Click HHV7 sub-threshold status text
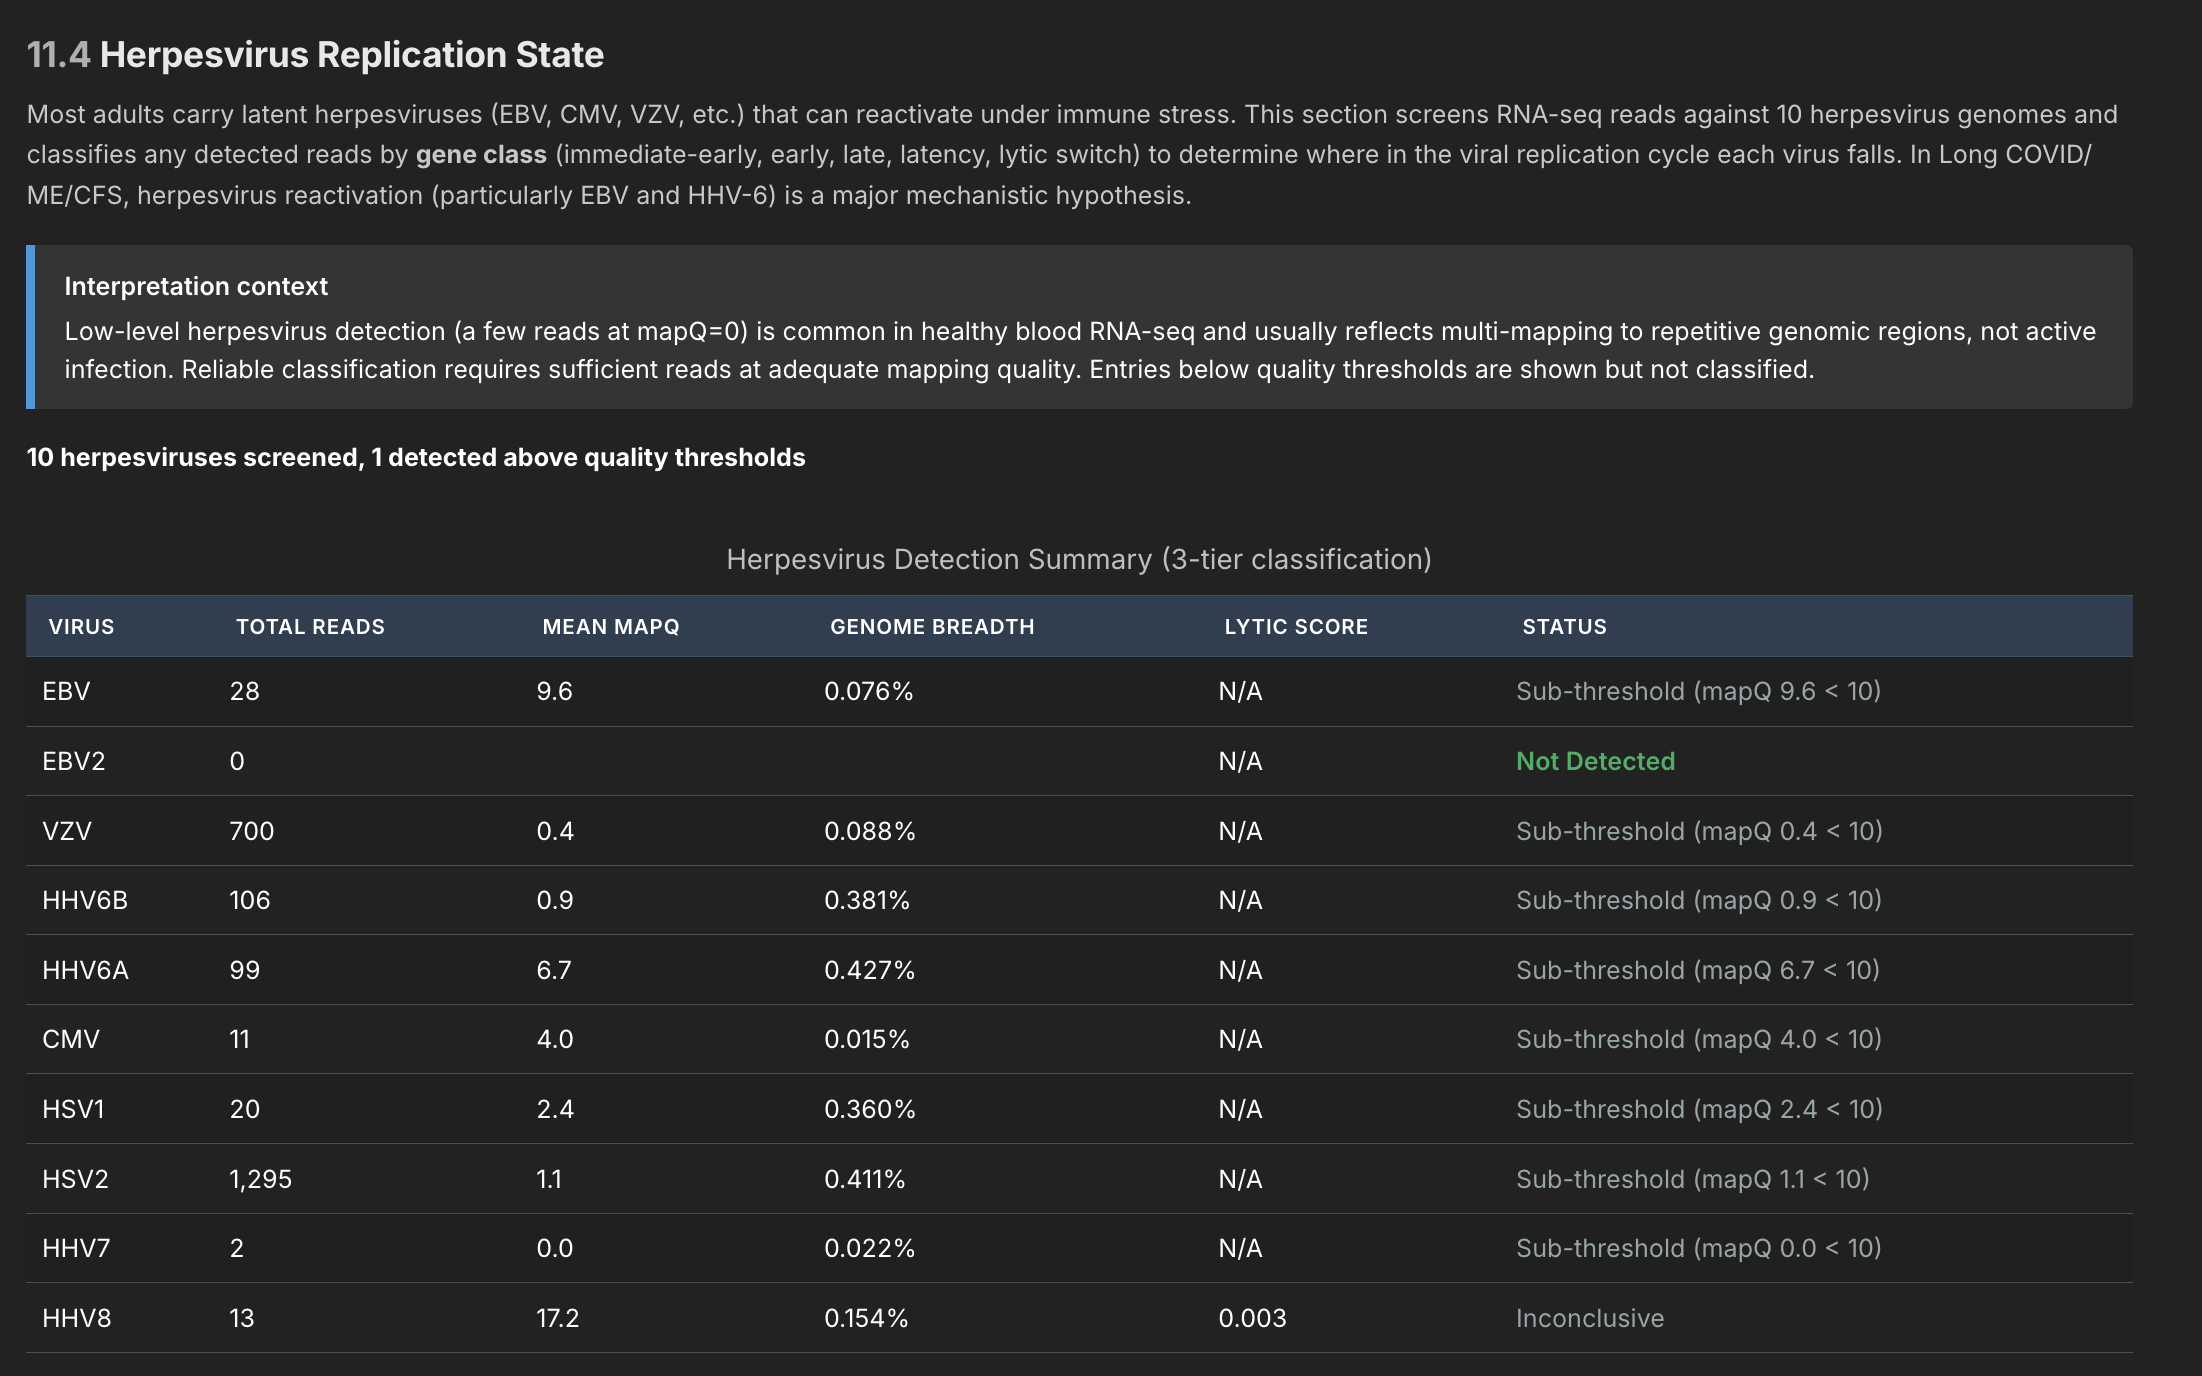This screenshot has height=1376, width=2202. 1698,1248
